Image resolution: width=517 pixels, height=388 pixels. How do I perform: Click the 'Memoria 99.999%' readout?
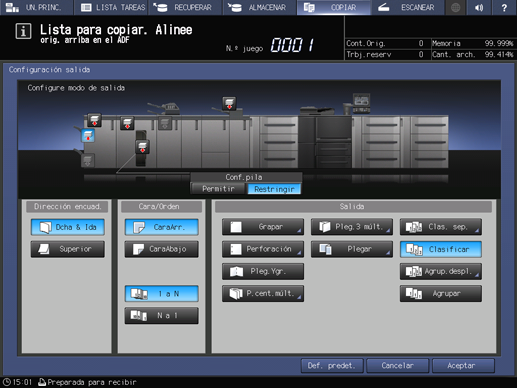[472, 43]
